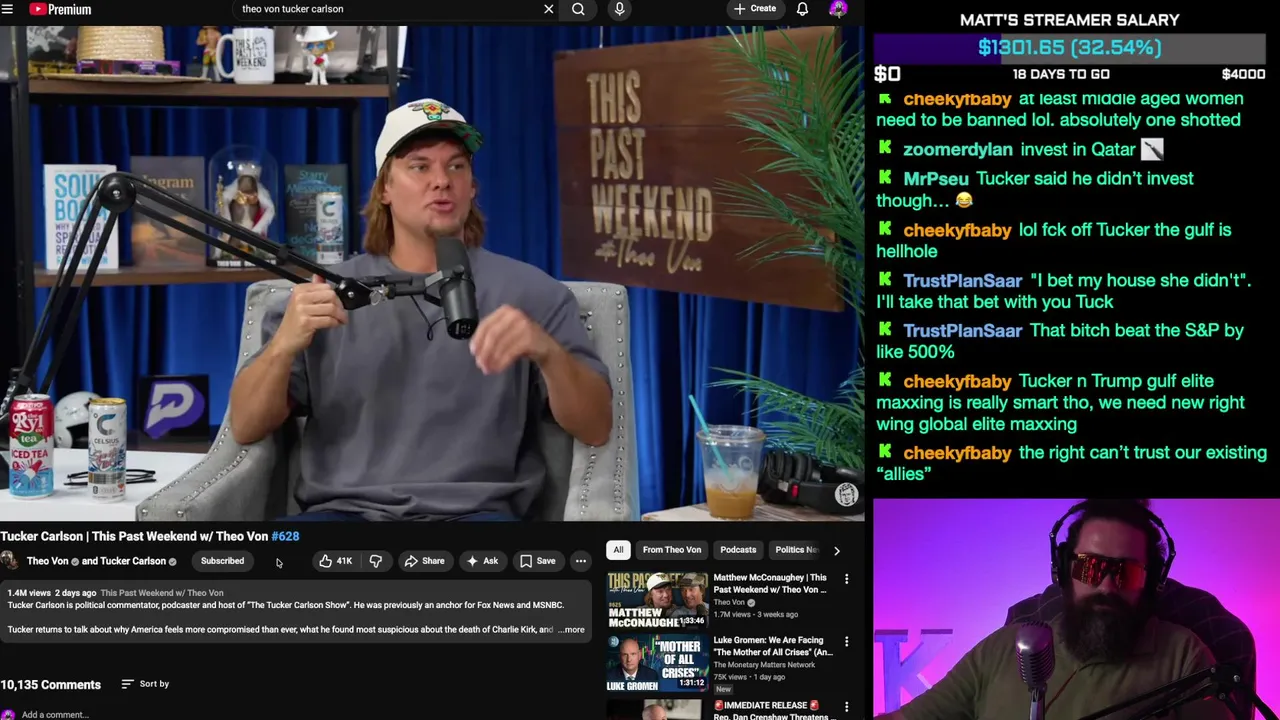Clear the search query with the X
The height and width of the screenshot is (720, 1280).
548,9
